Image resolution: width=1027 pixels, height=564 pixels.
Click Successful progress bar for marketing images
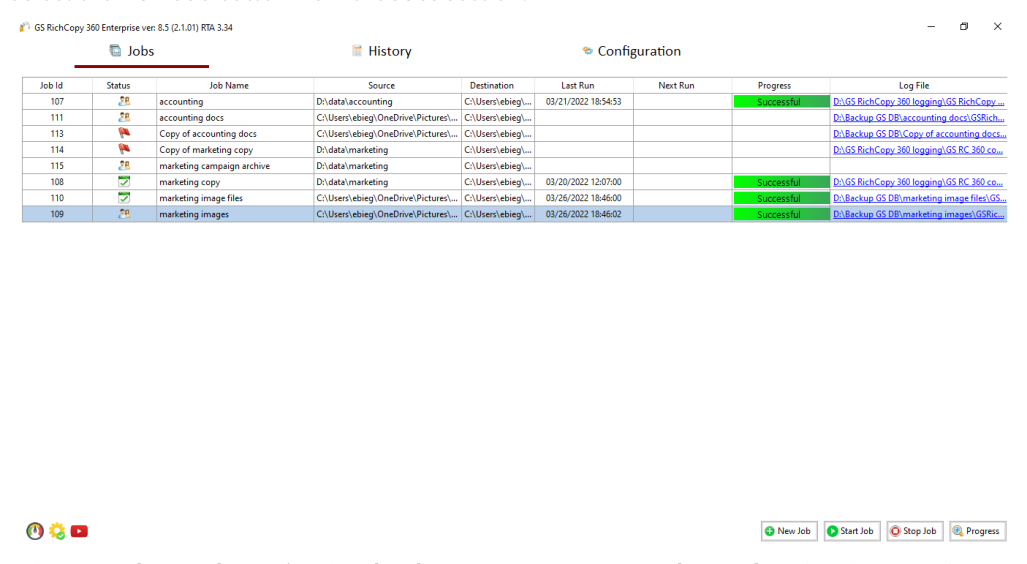(781, 214)
